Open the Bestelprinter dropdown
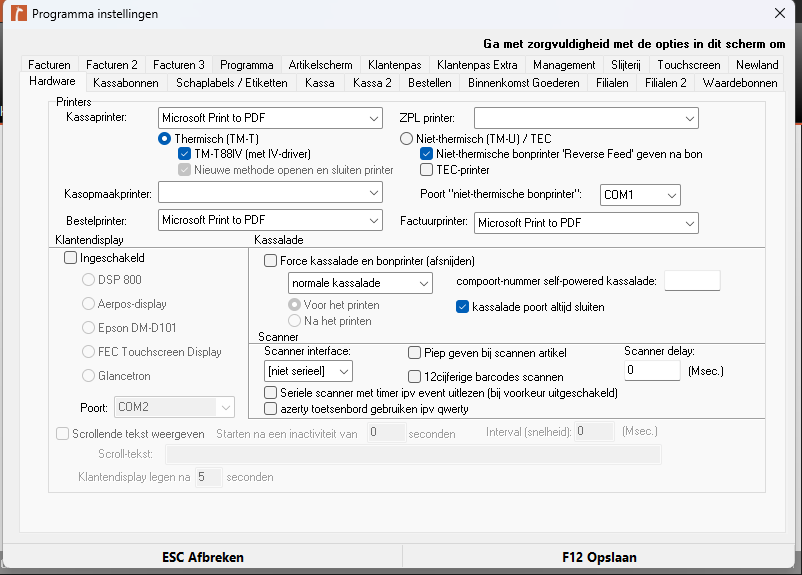This screenshot has width=802, height=575. [x=270, y=220]
